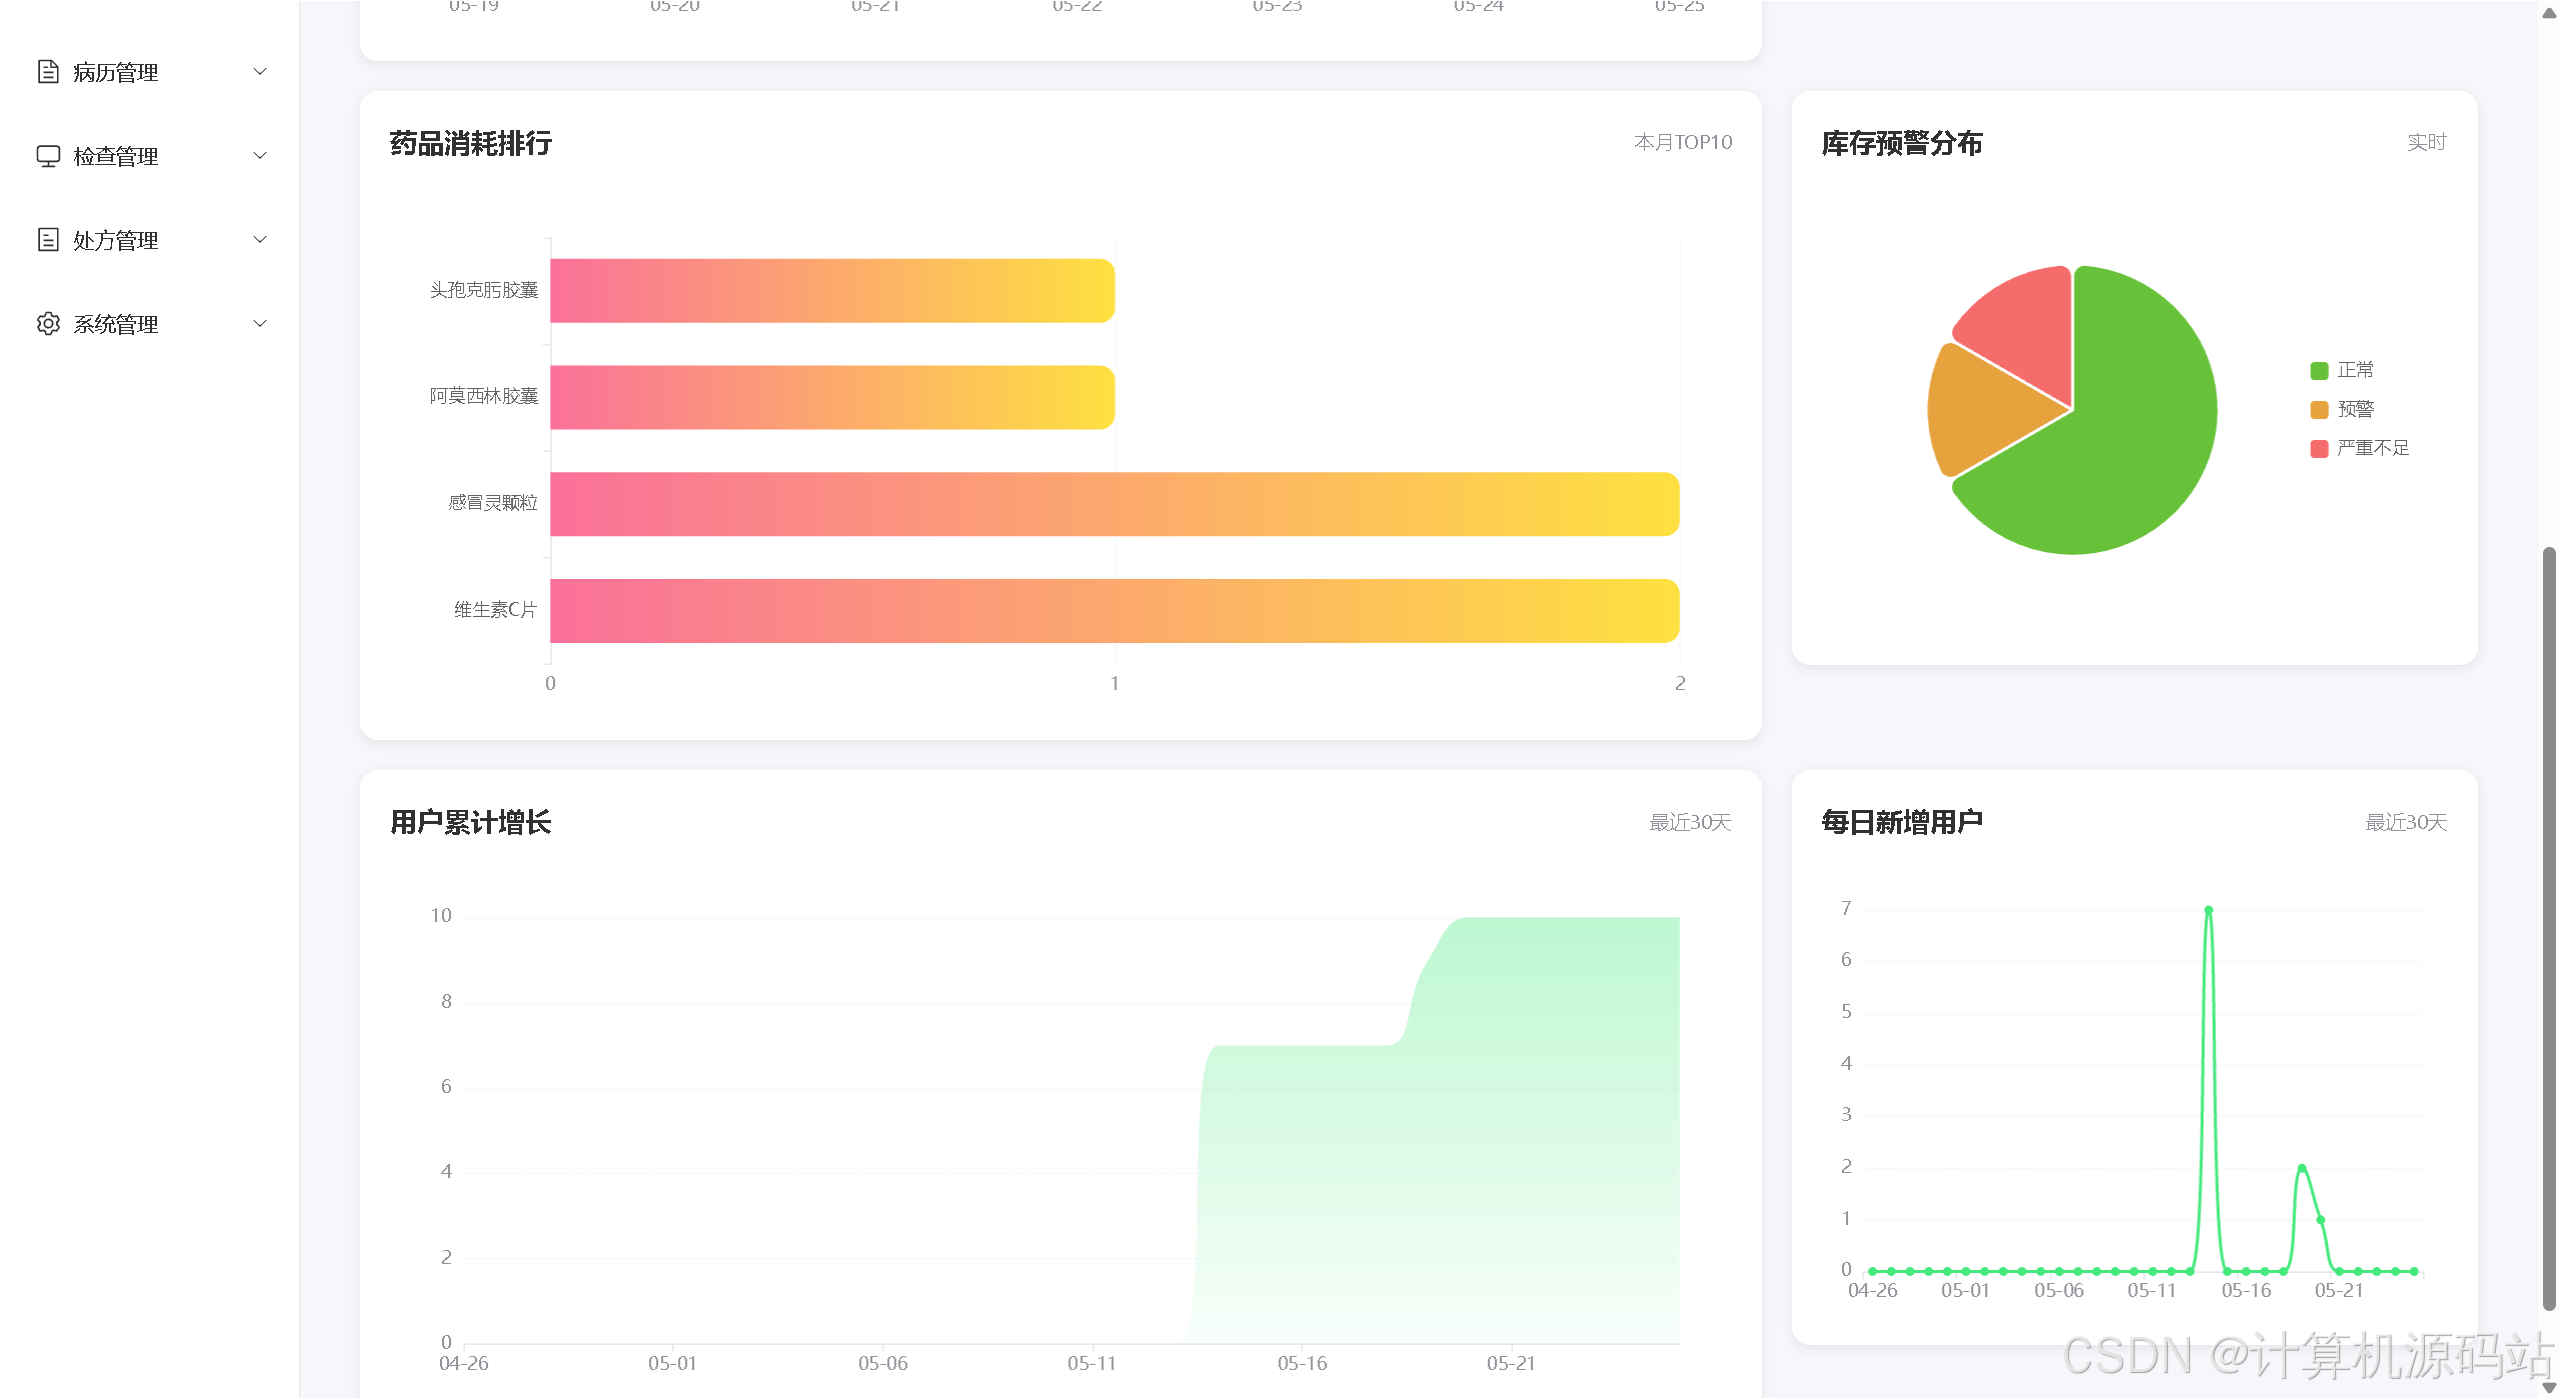
Task: Expand the 检查管理 chevron
Action: 260,156
